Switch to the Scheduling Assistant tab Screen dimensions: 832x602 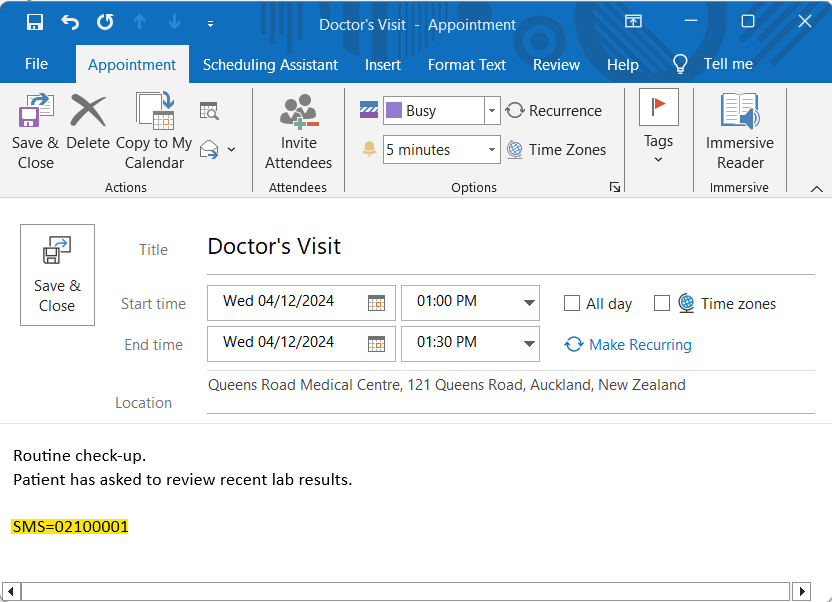pyautogui.click(x=270, y=64)
